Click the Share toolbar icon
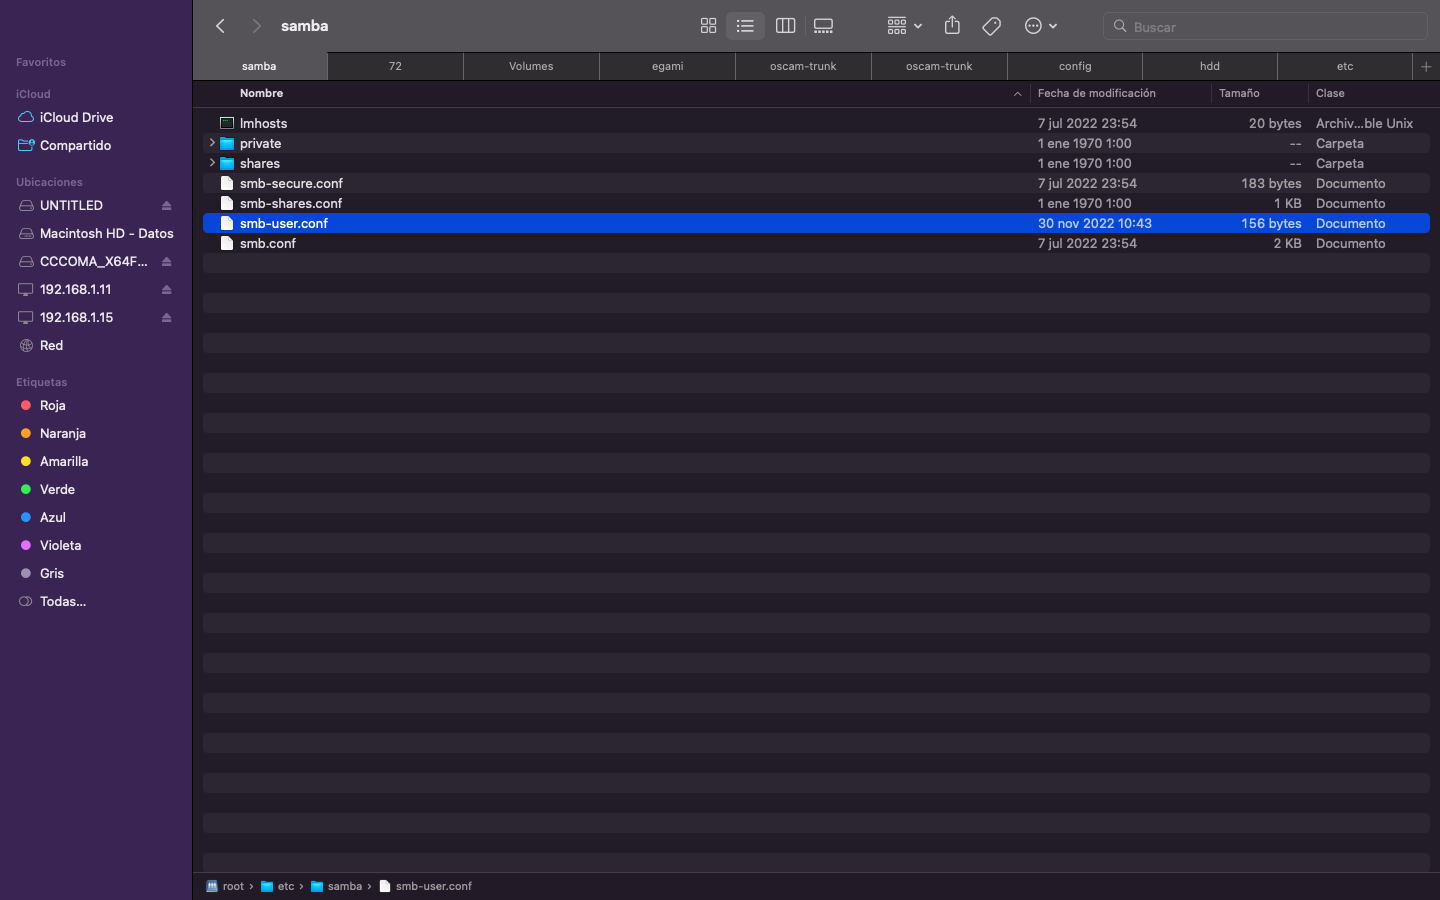Viewport: 1440px width, 900px height. click(952, 26)
